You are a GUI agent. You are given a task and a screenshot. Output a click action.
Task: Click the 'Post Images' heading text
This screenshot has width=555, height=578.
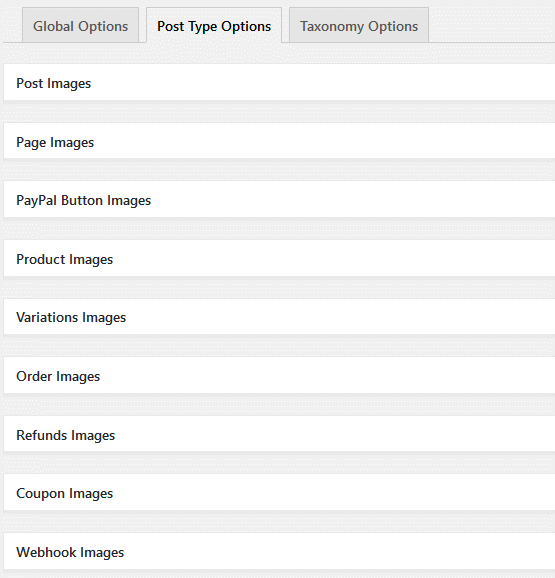(53, 84)
